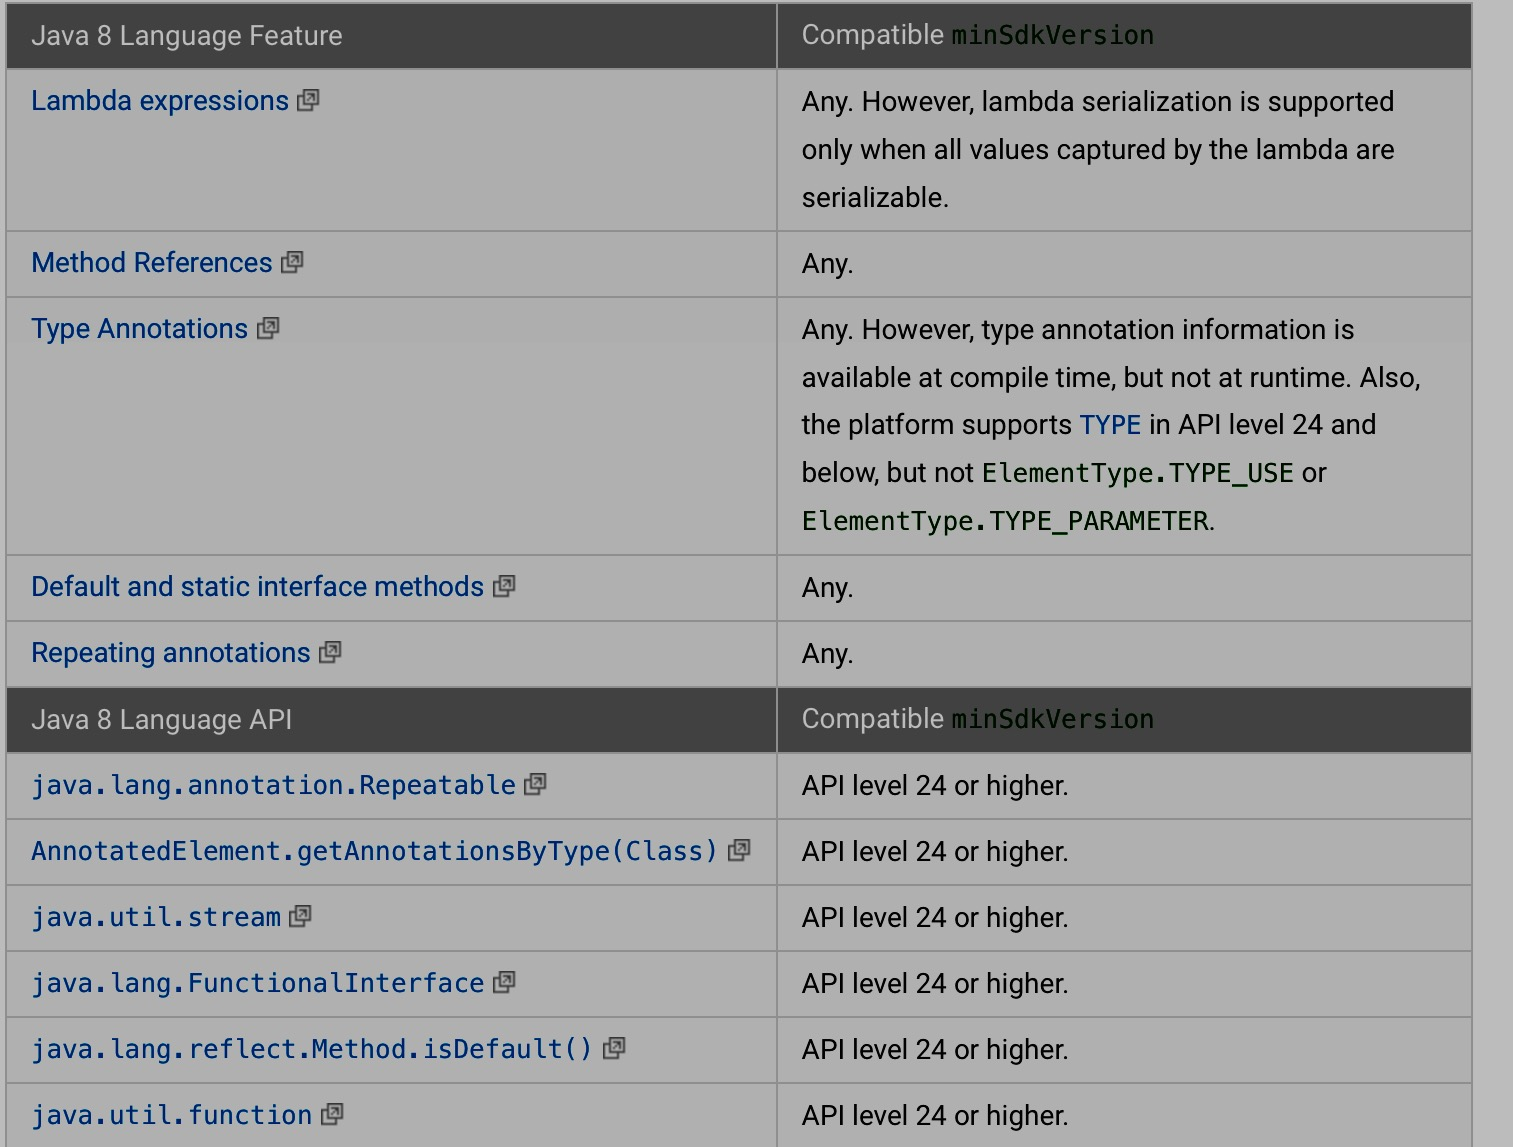
Task: Open the java.util.function link
Action: click(x=172, y=1115)
